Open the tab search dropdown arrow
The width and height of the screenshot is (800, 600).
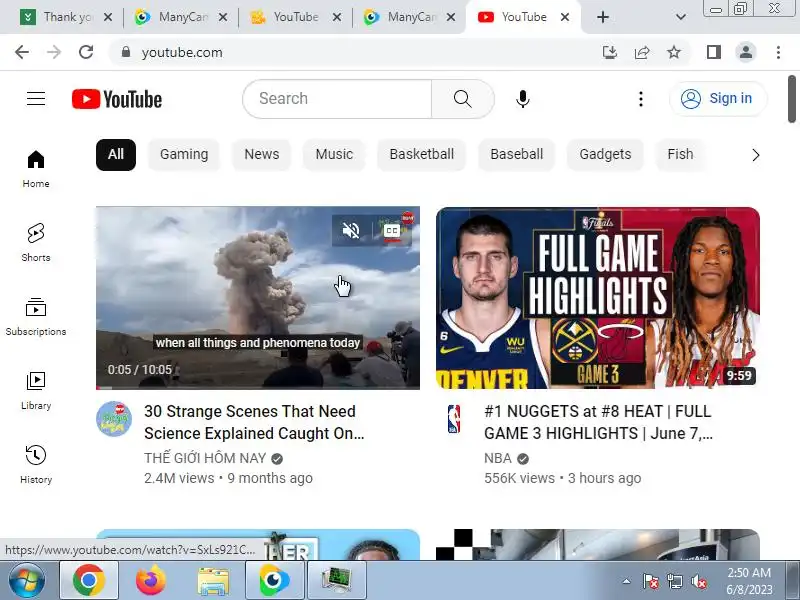[681, 17]
